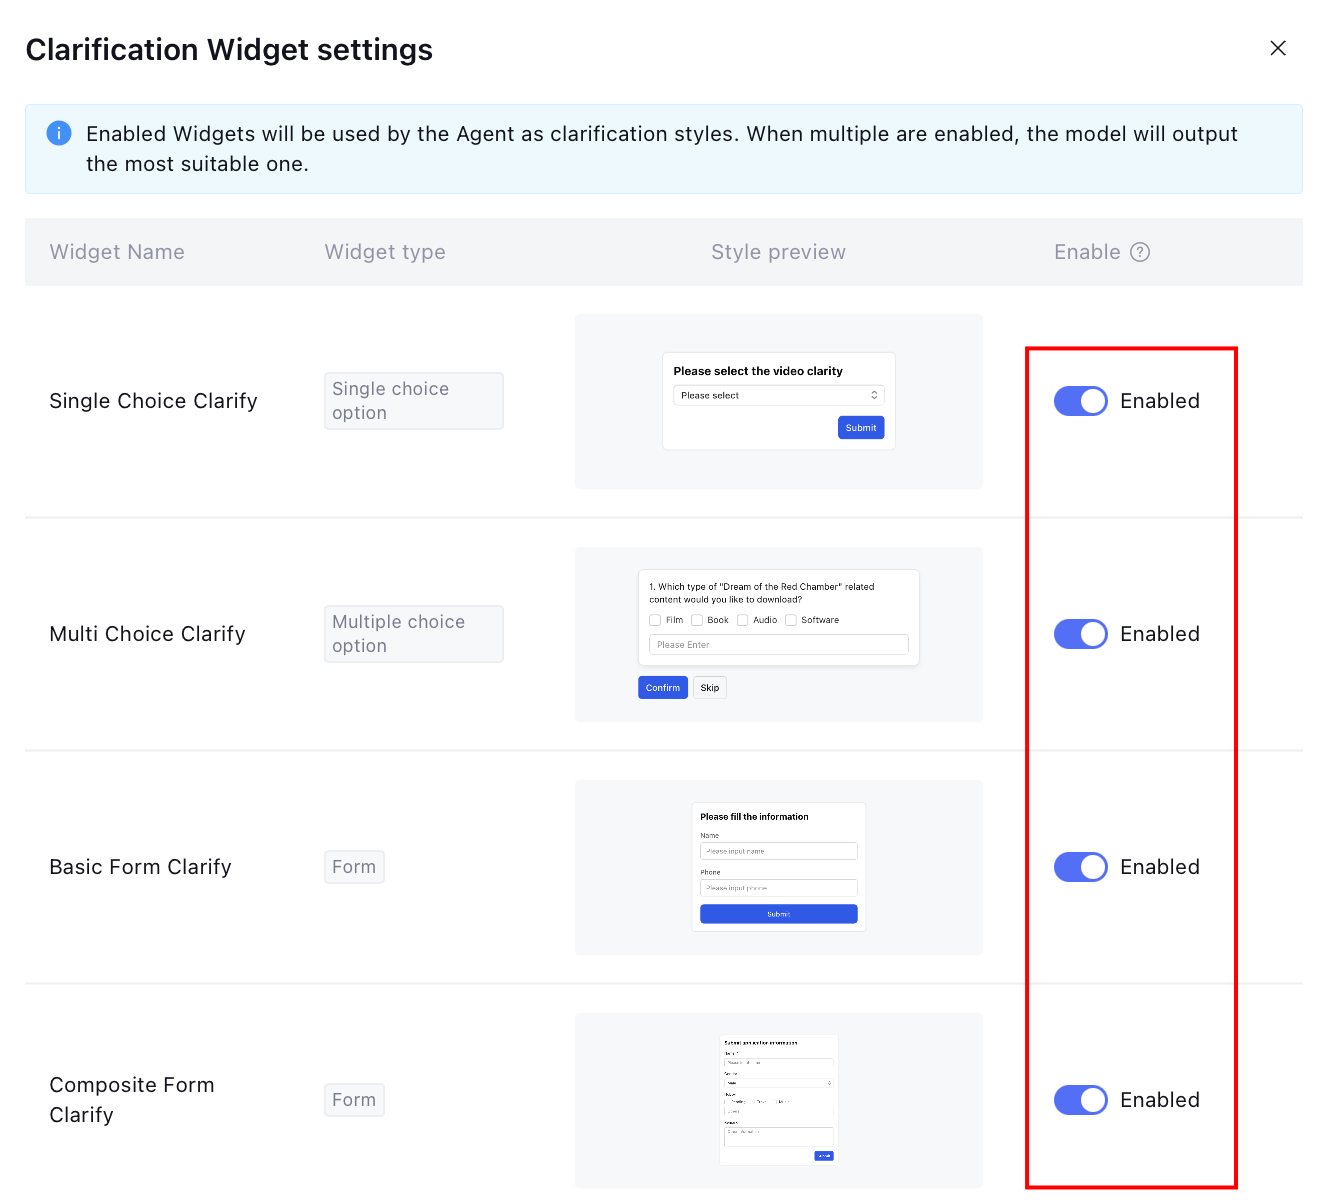Check the Book checkbox in preview
This screenshot has height=1202, width=1334.
[697, 620]
